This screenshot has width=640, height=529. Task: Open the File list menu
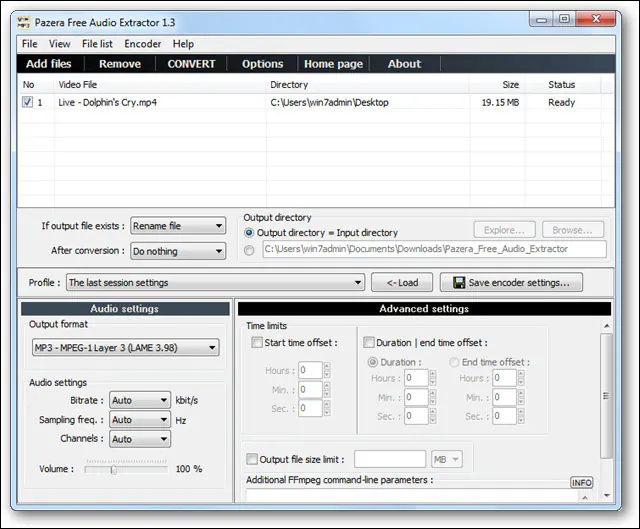[97, 44]
